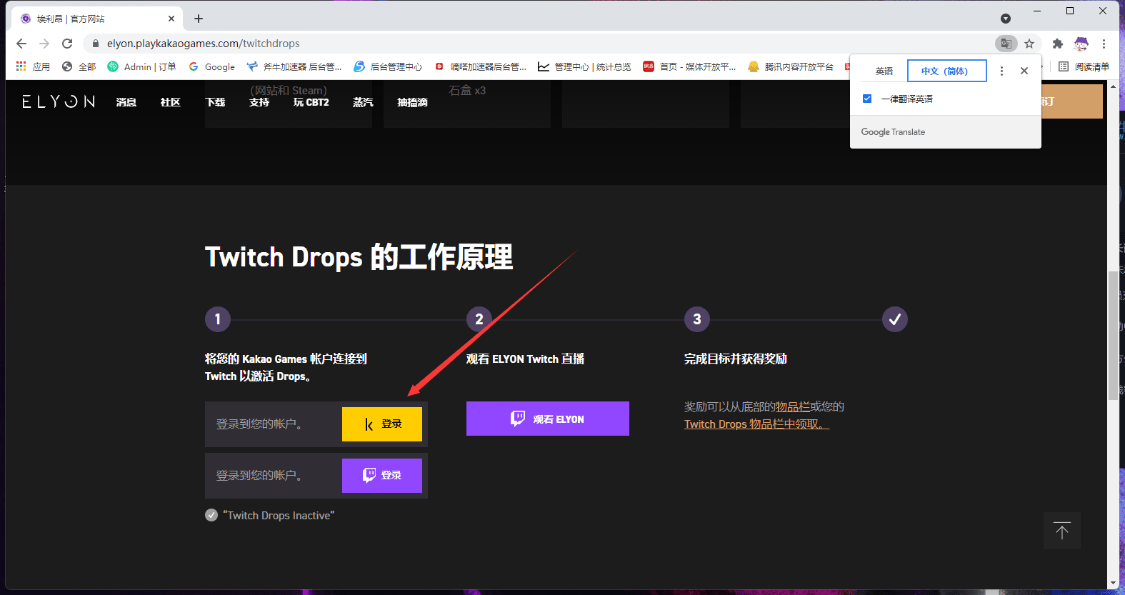Open the 物品栏 link
This screenshot has height=595, width=1125.
point(792,407)
